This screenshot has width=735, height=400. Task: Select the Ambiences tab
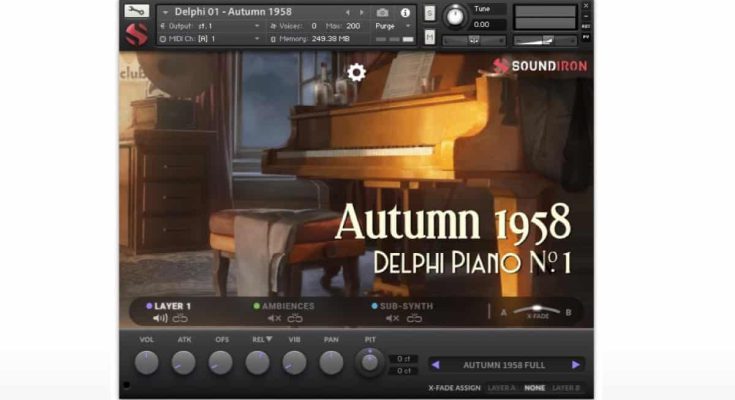coord(288,306)
